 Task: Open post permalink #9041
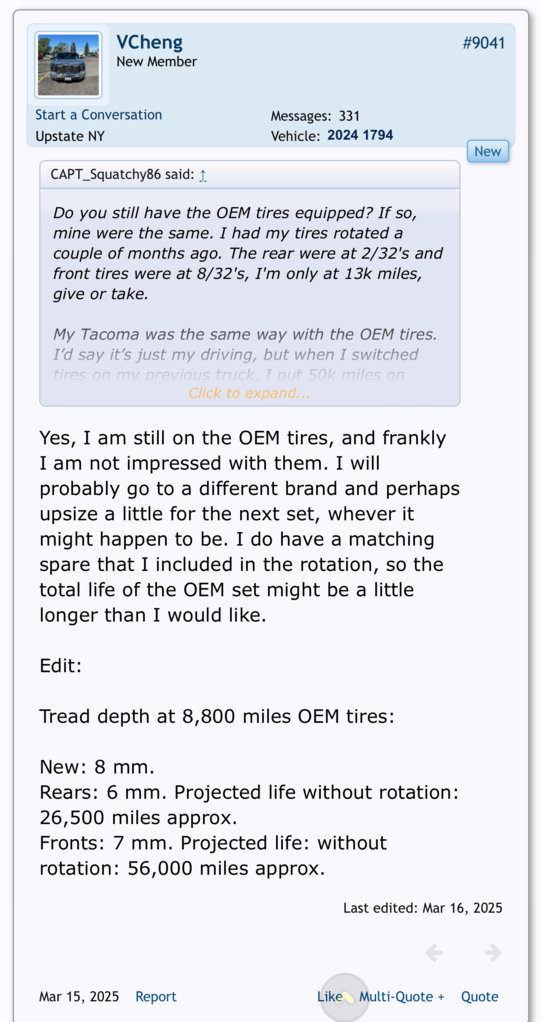483,43
